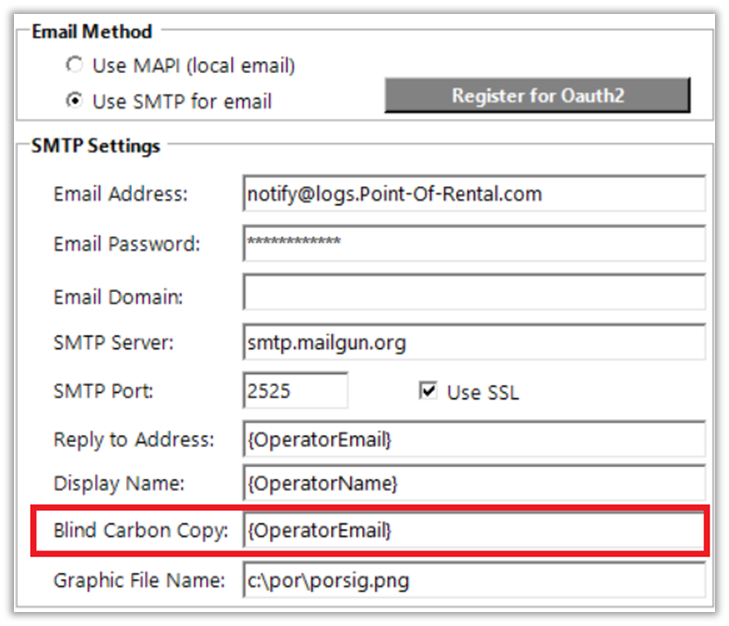Select the Use SMTP for email option
The image size is (729, 626).
(x=73, y=101)
